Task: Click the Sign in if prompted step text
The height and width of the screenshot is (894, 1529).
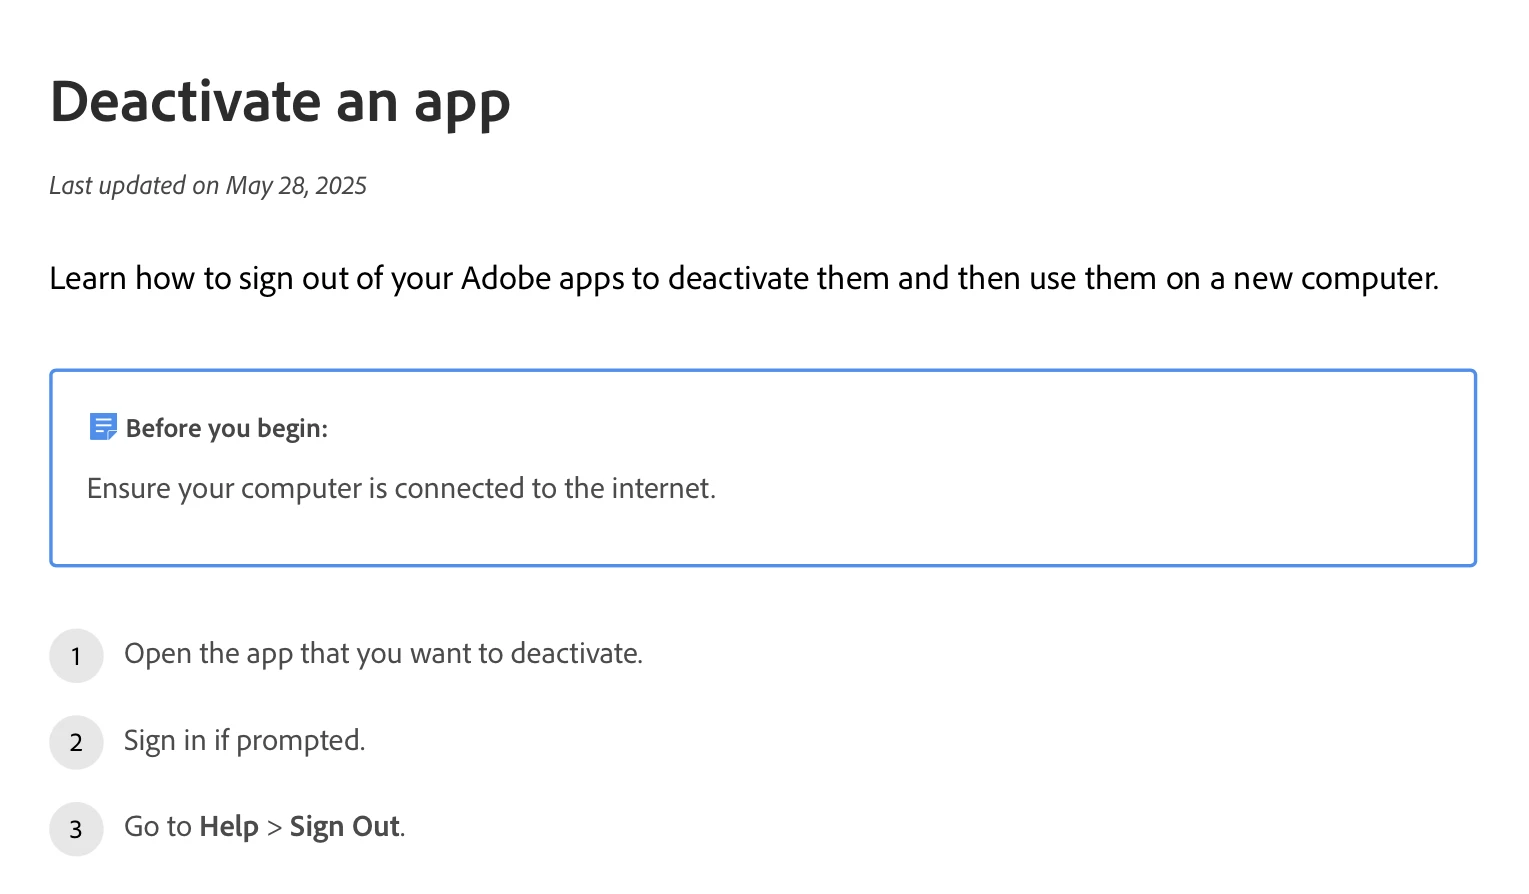Action: pyautogui.click(x=245, y=741)
